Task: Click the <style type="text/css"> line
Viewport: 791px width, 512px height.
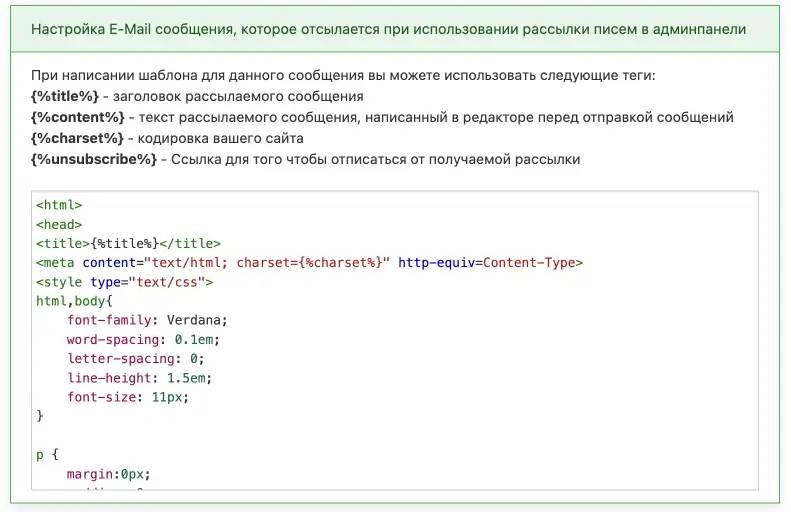Action: tap(124, 282)
